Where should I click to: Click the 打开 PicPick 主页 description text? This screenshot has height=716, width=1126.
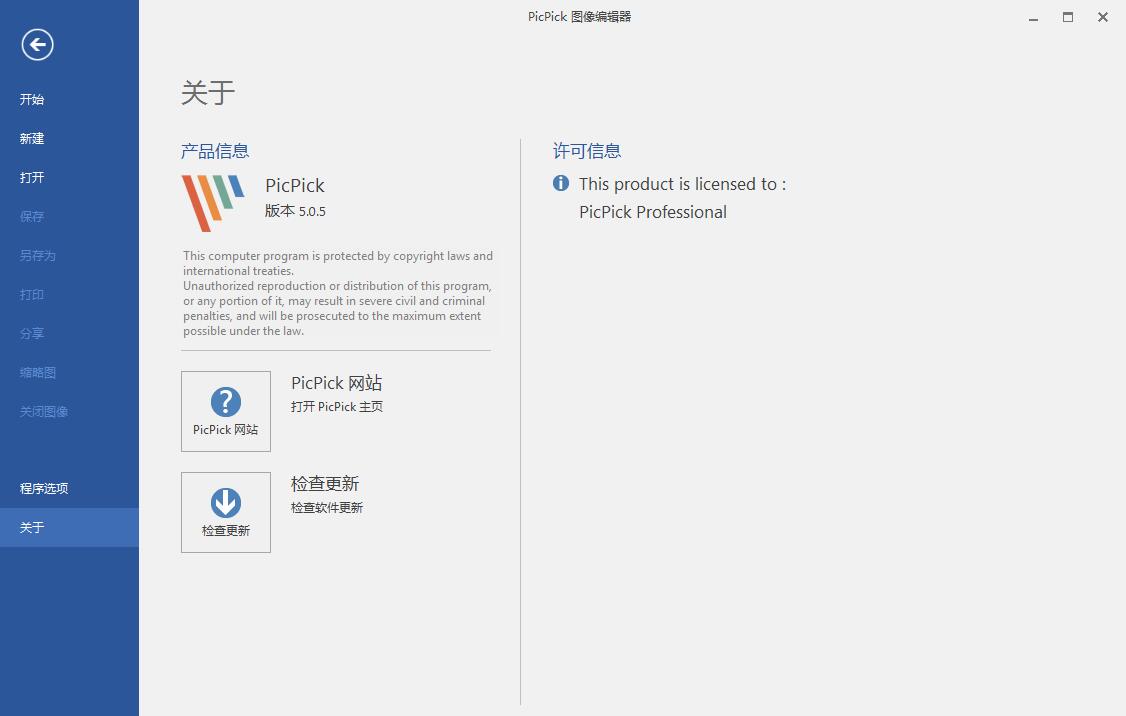click(x=337, y=406)
